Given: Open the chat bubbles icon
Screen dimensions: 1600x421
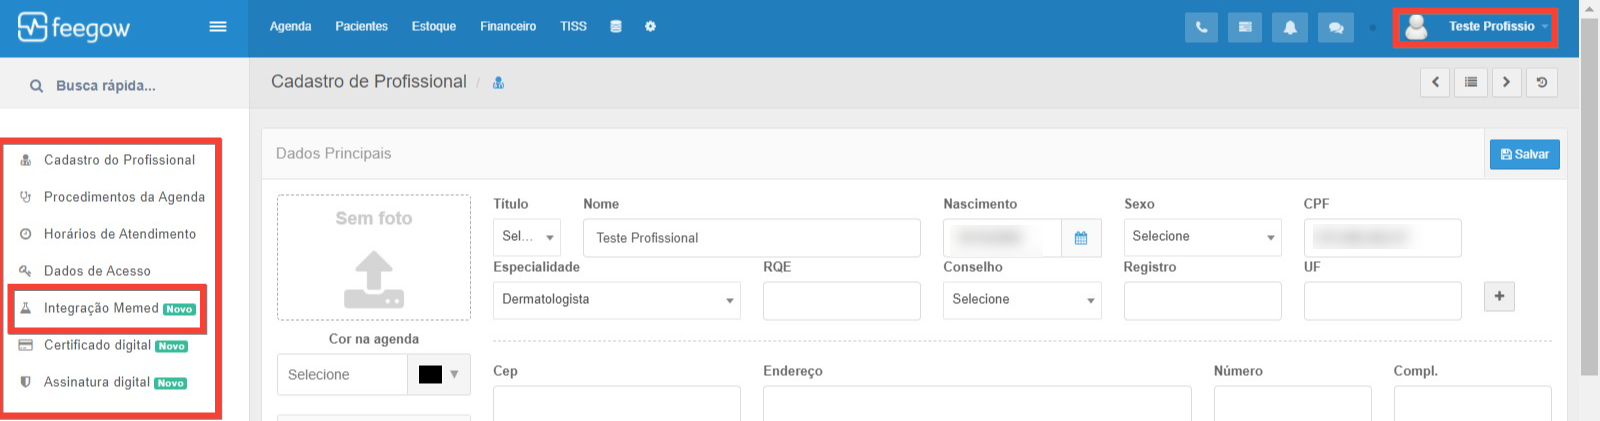Looking at the screenshot, I should click(x=1336, y=27).
